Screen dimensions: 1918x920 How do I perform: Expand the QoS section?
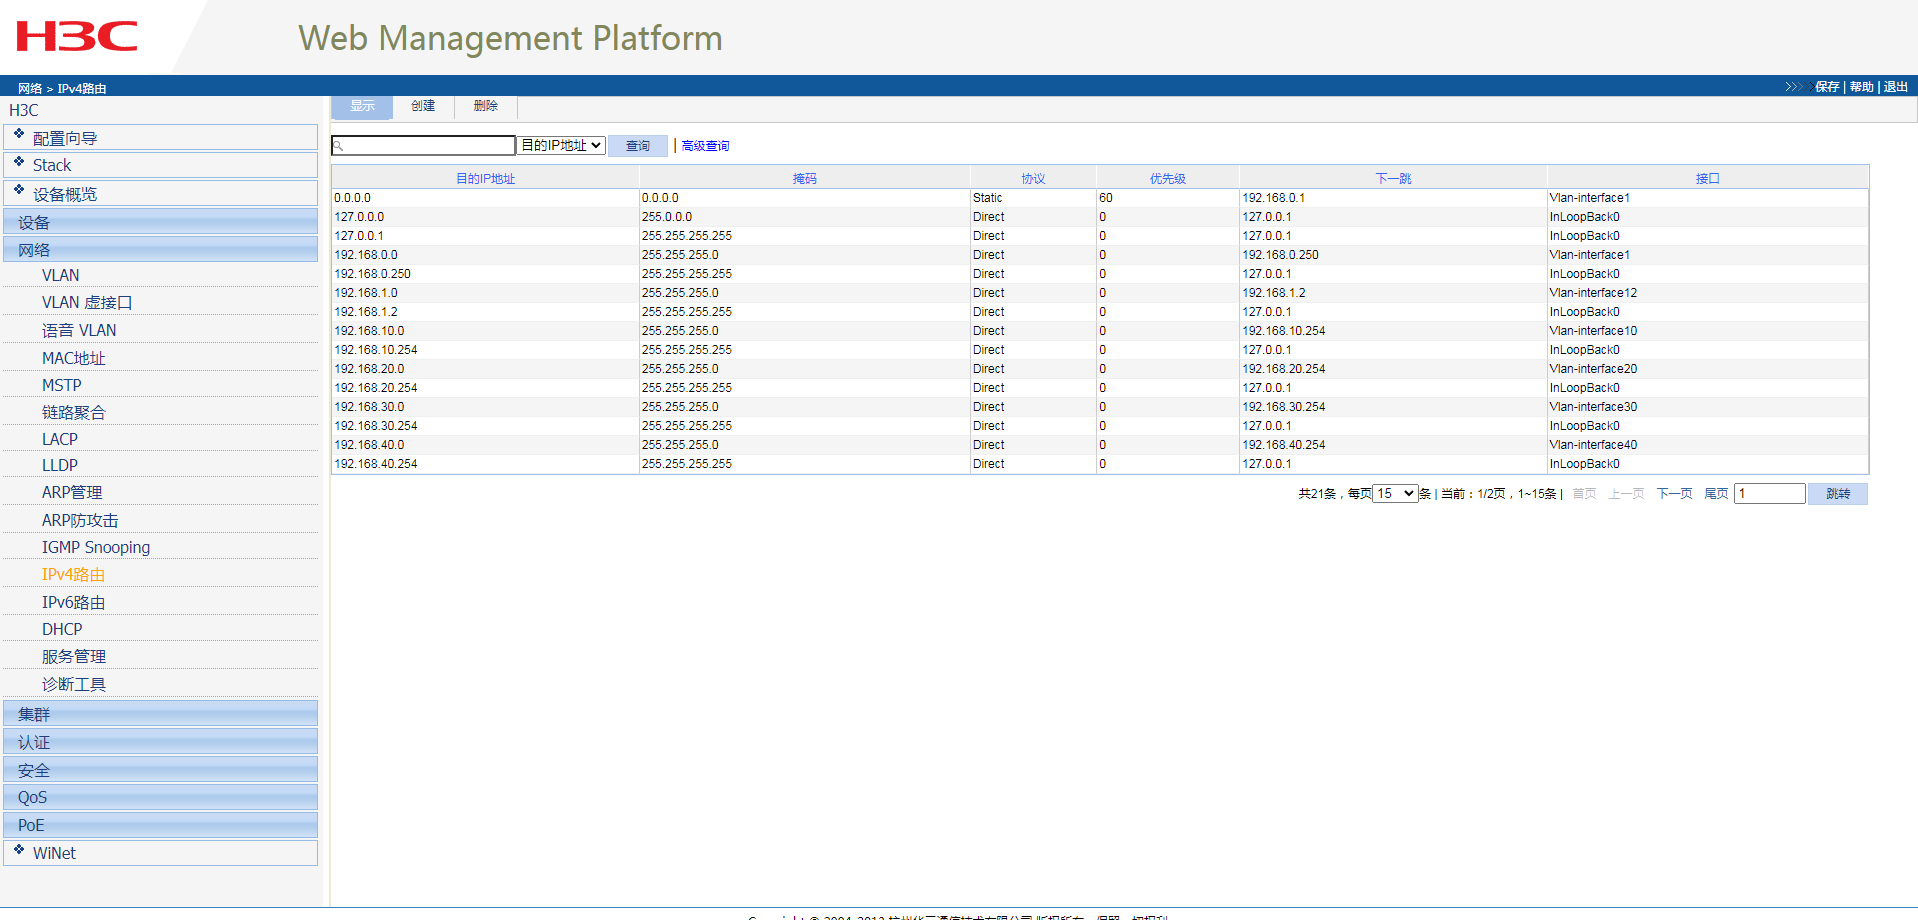32,797
